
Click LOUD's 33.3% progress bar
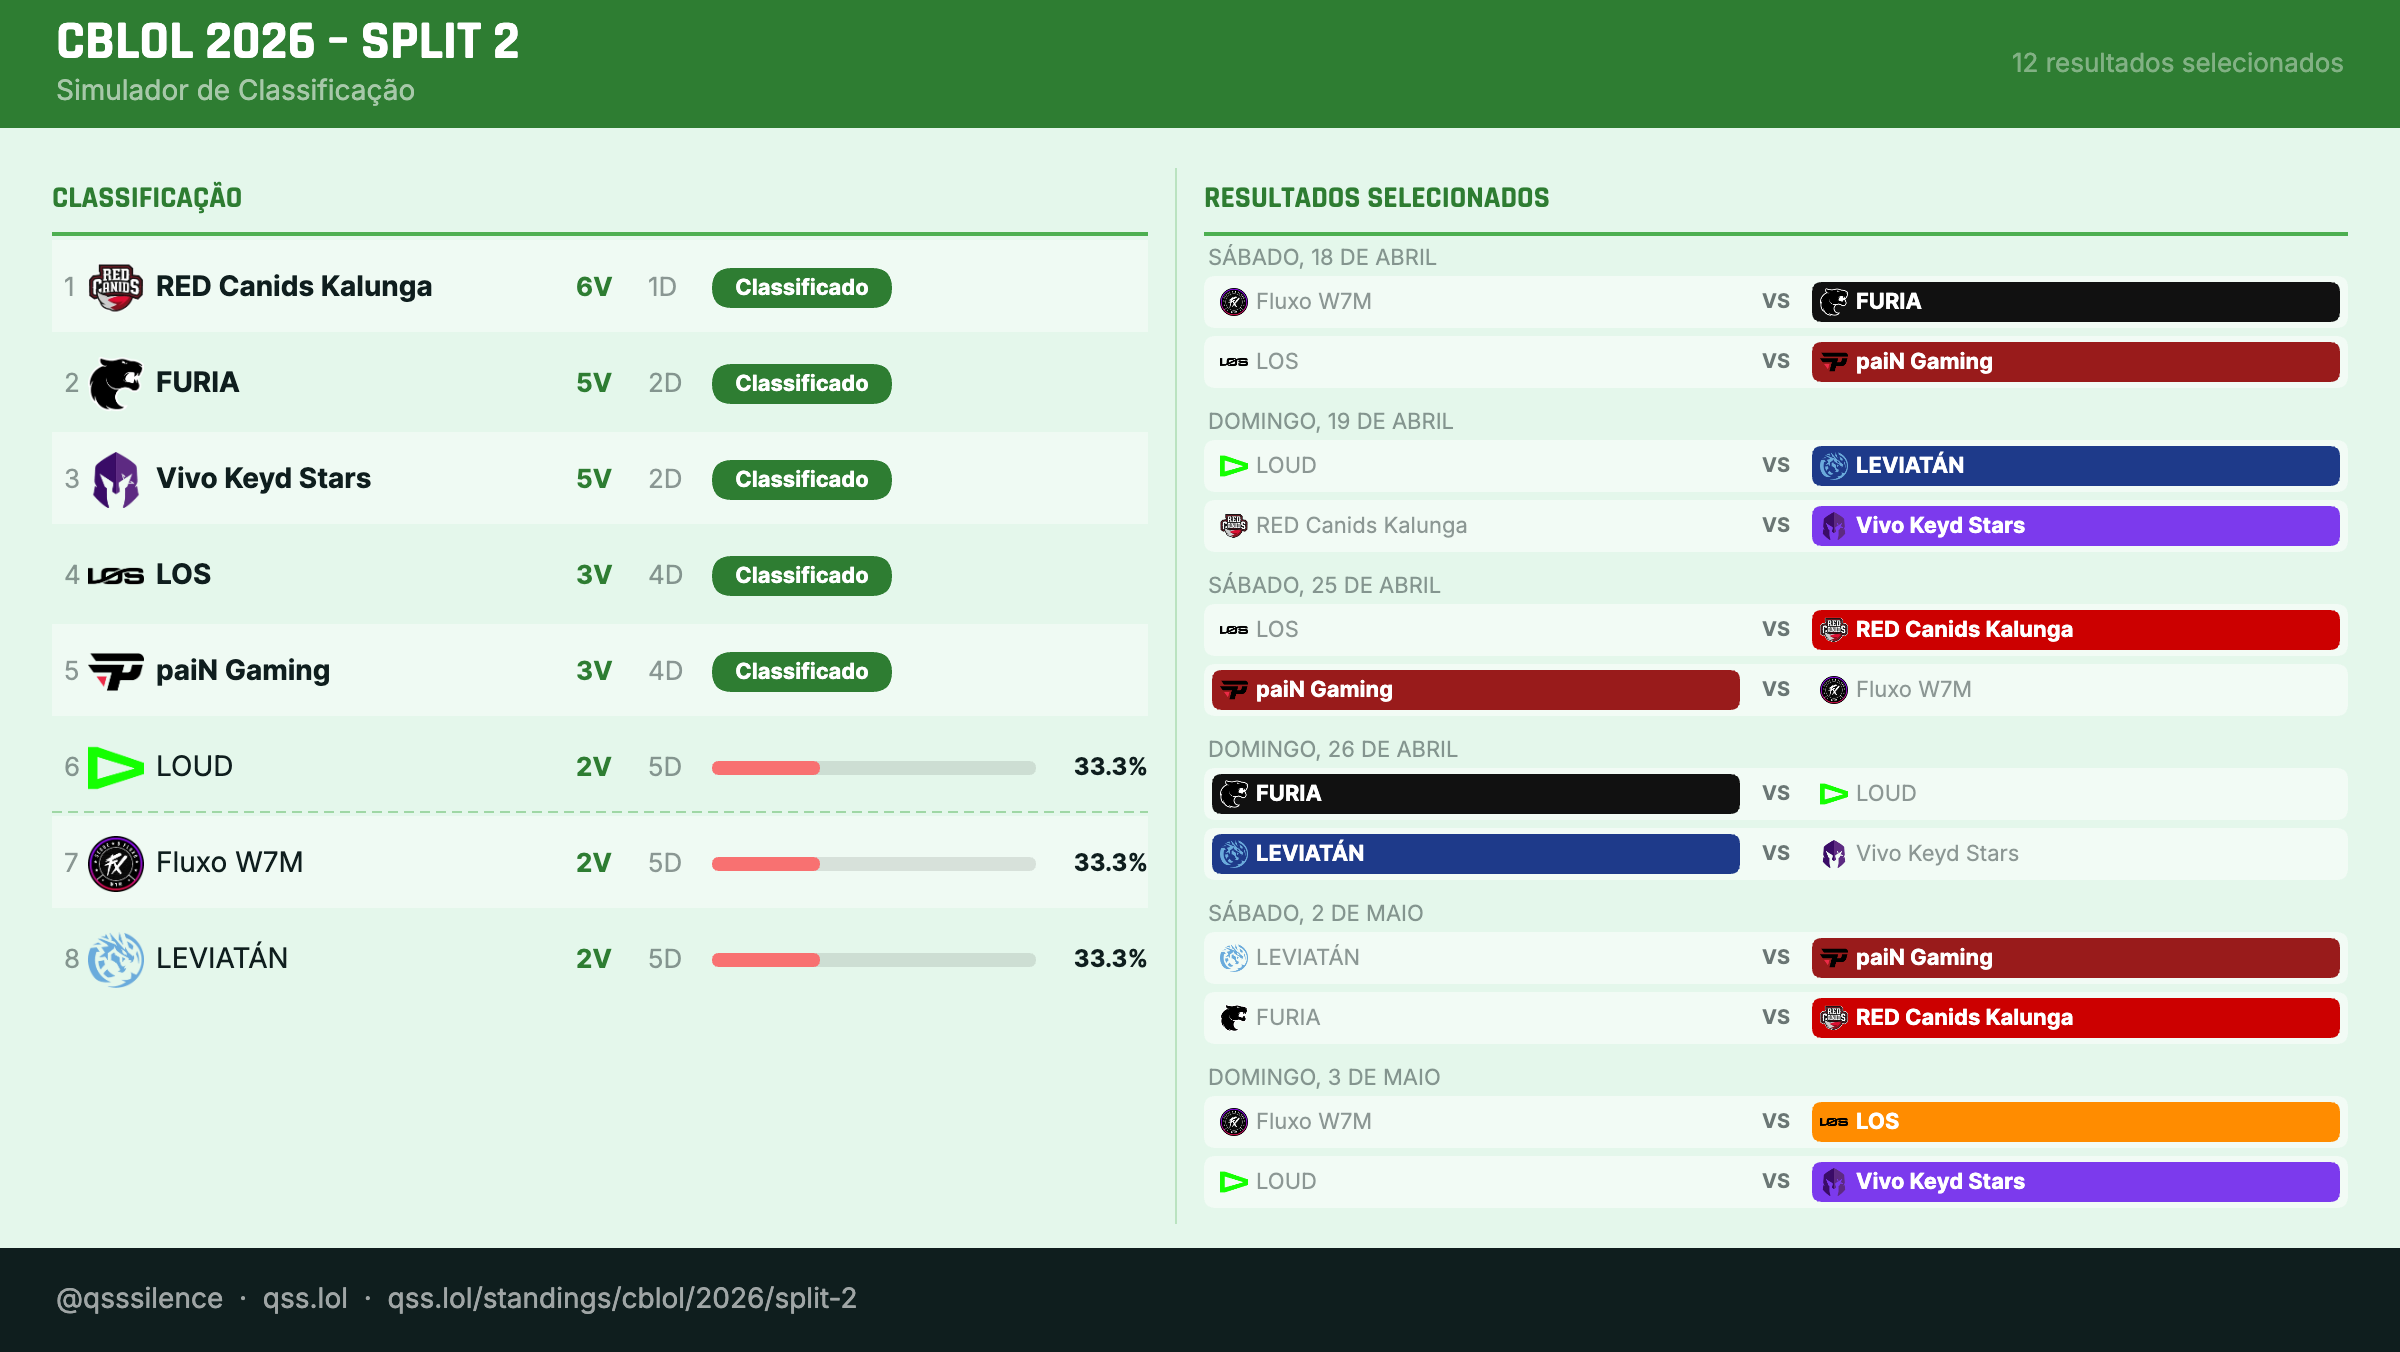873,767
